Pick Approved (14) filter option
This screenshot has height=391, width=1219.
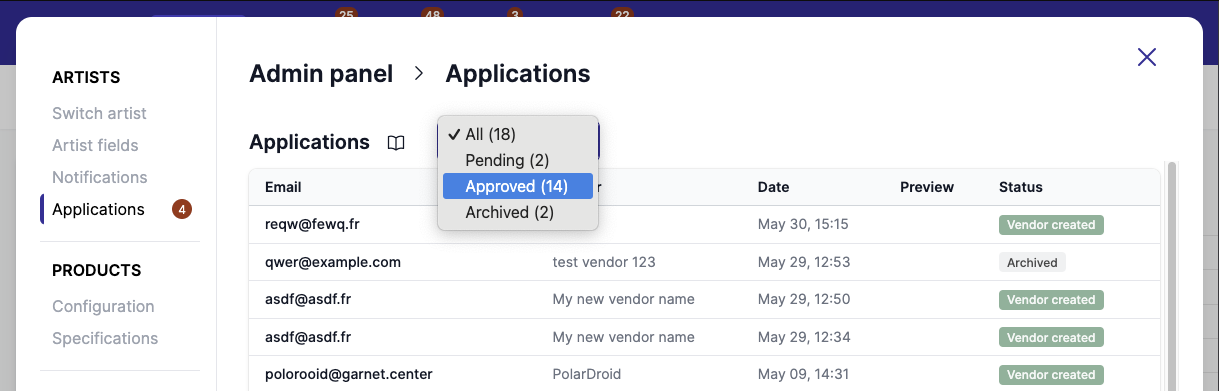[x=518, y=186]
